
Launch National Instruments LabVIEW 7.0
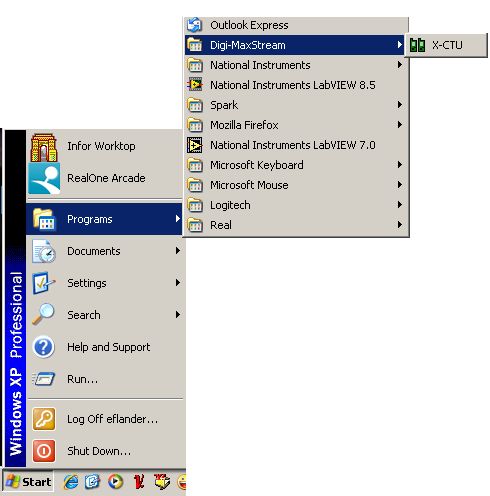point(296,145)
